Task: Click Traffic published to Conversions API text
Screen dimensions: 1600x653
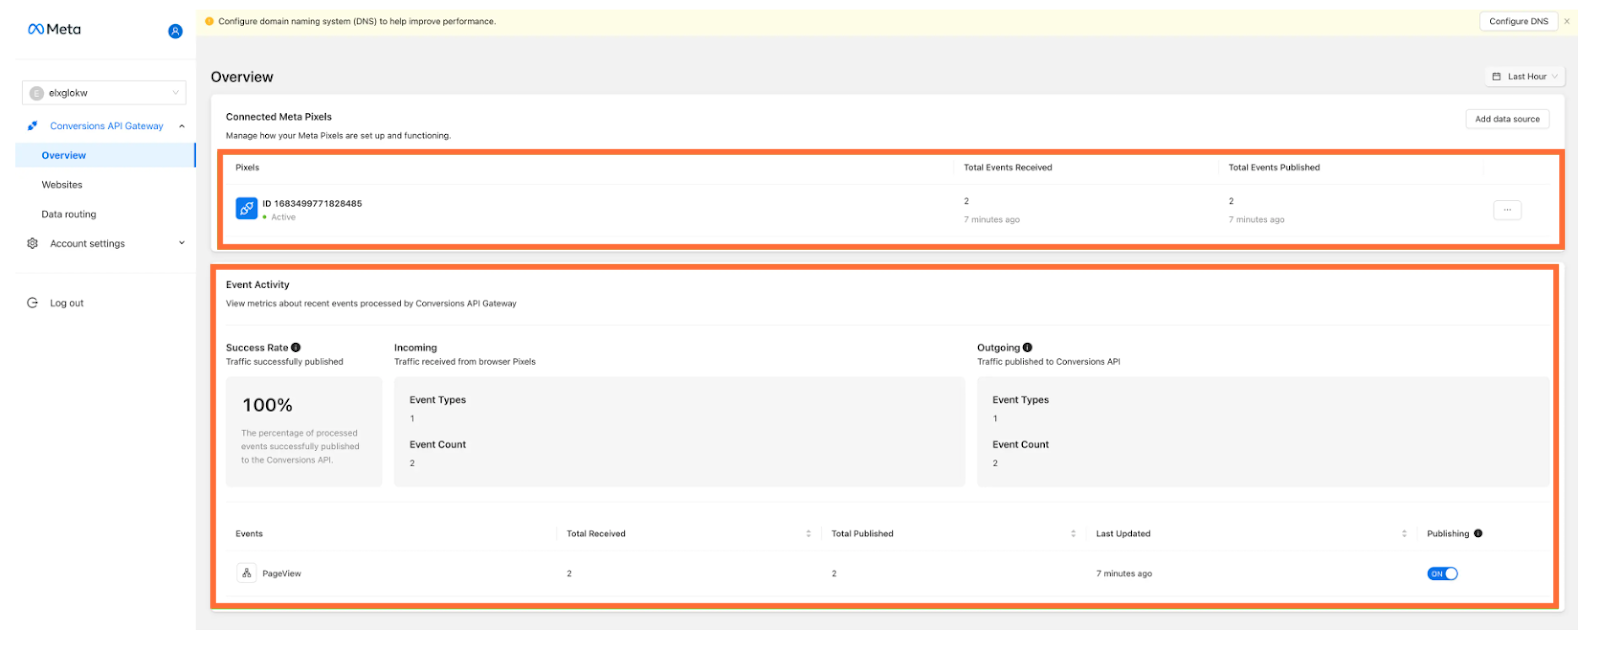Action: tap(1049, 362)
